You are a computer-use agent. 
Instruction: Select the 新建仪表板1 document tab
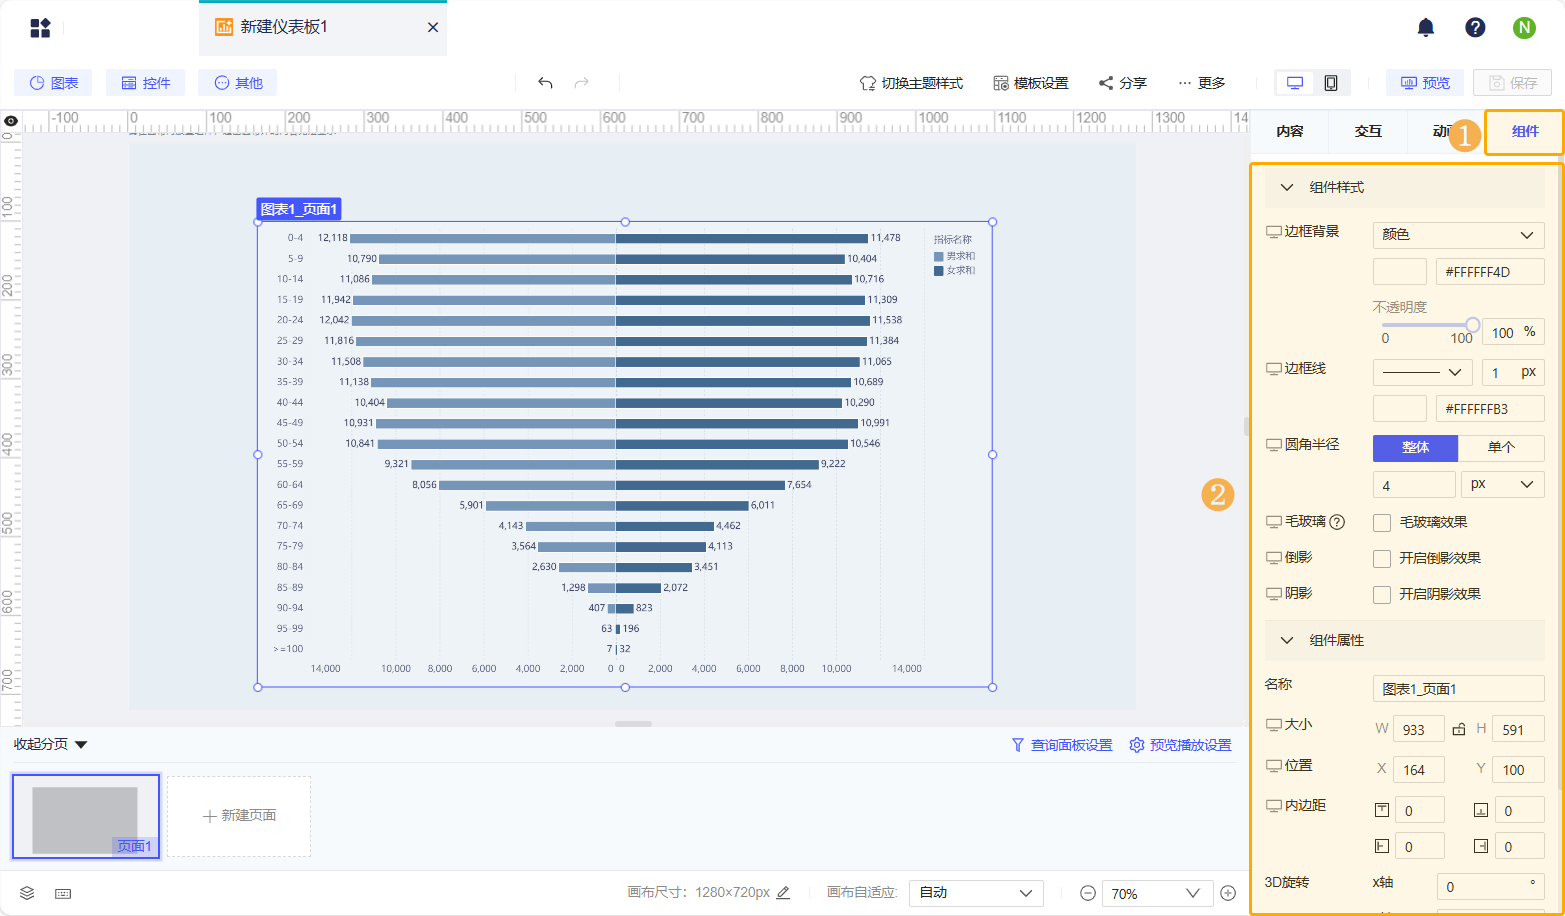point(322,28)
